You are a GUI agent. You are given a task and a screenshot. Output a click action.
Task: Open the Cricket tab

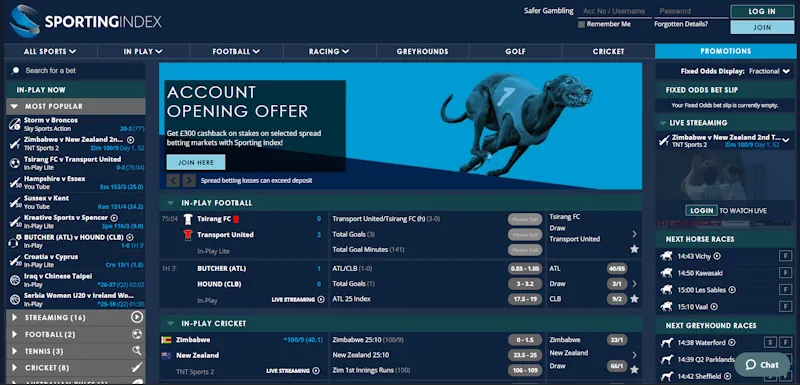point(608,51)
